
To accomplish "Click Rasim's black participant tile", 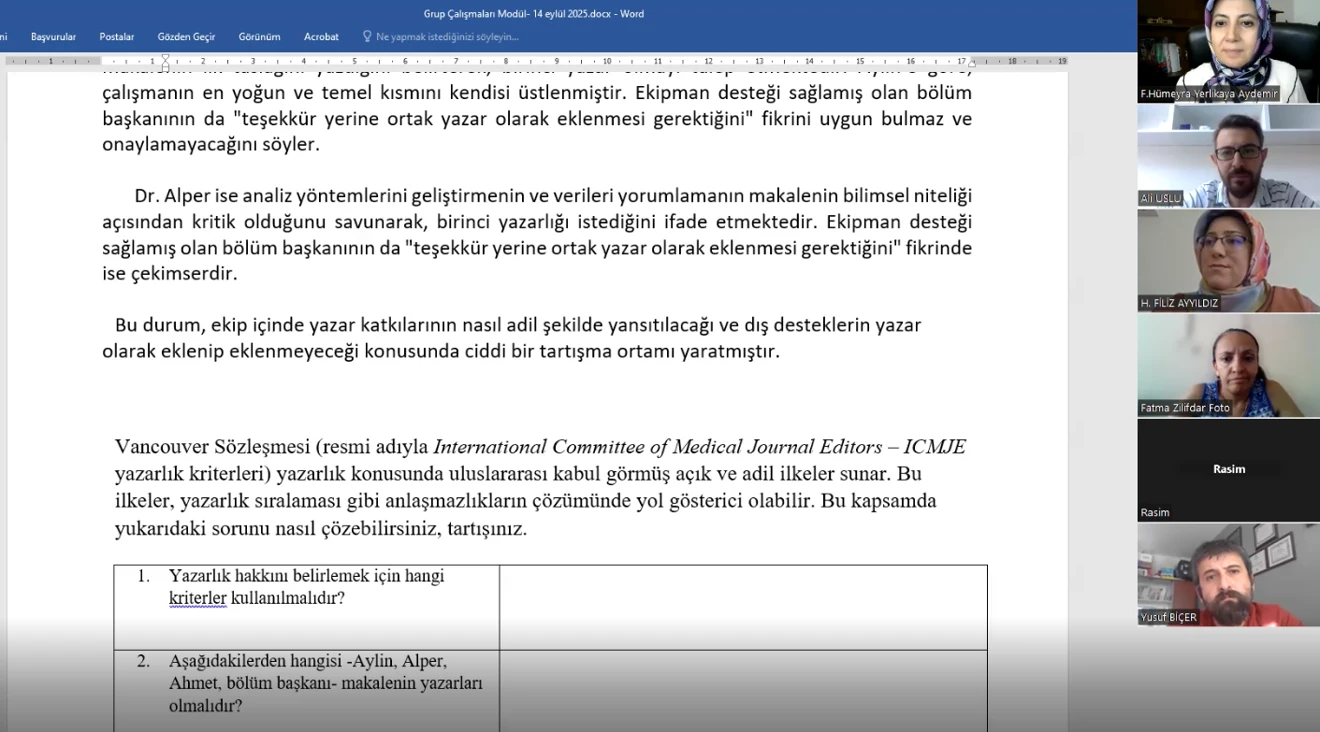I will [1228, 470].
